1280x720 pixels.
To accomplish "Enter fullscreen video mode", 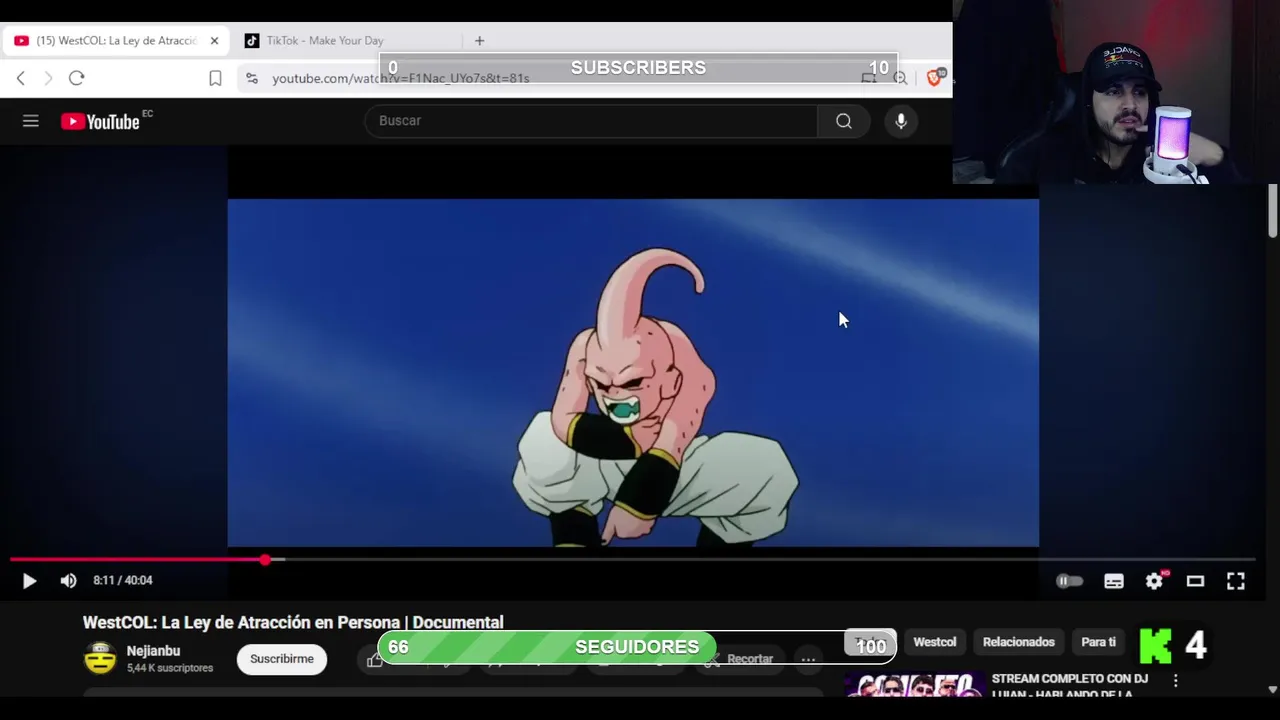I will pyautogui.click(x=1236, y=581).
